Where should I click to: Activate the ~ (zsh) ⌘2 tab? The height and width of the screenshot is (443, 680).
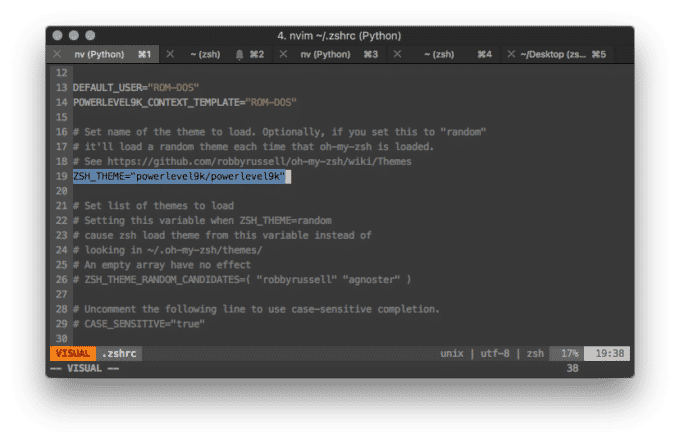coord(210,54)
